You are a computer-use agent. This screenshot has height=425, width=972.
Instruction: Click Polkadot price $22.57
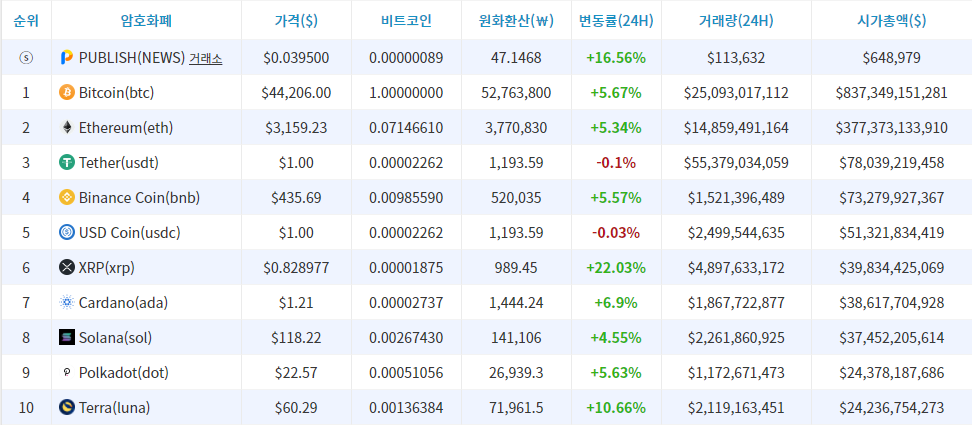296,373
